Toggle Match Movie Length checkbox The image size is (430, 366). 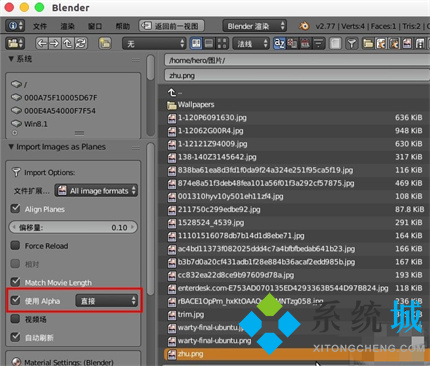click(15, 282)
